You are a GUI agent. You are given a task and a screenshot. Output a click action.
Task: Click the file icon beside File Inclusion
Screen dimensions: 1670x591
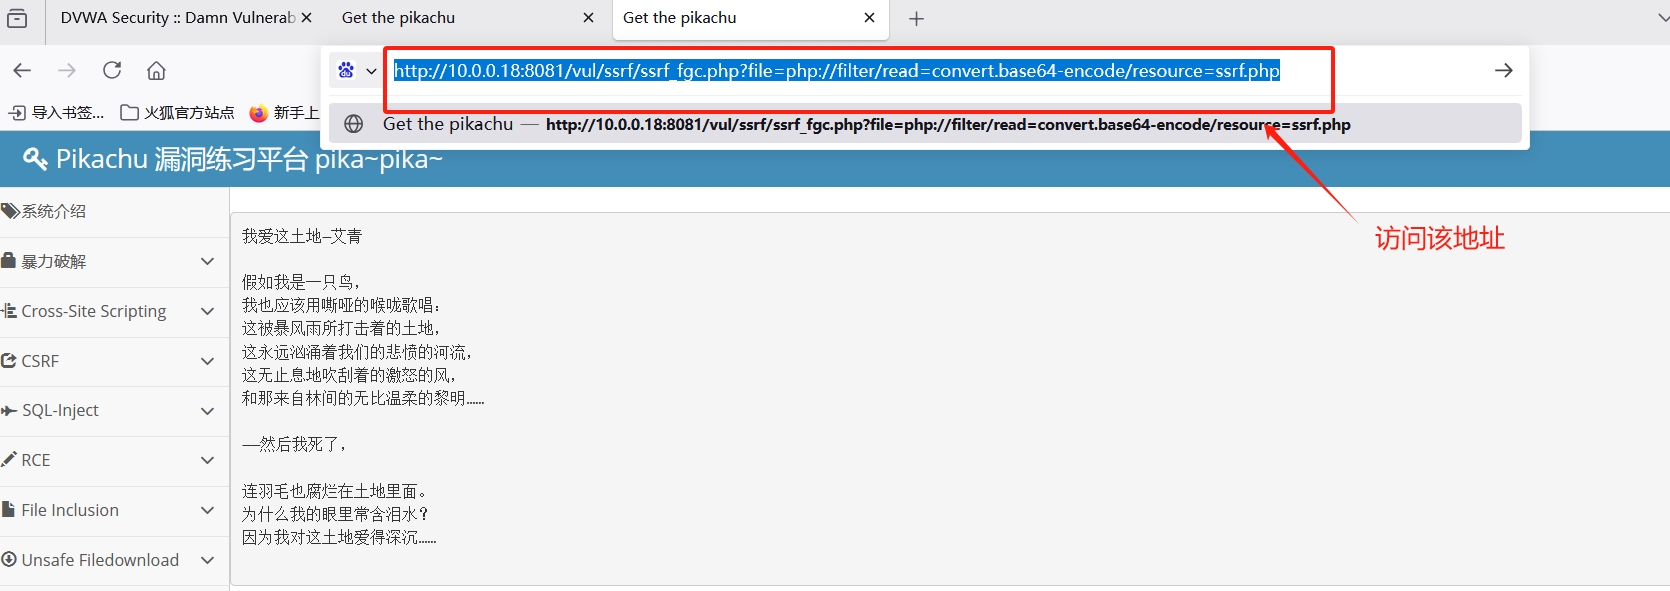click(8, 509)
